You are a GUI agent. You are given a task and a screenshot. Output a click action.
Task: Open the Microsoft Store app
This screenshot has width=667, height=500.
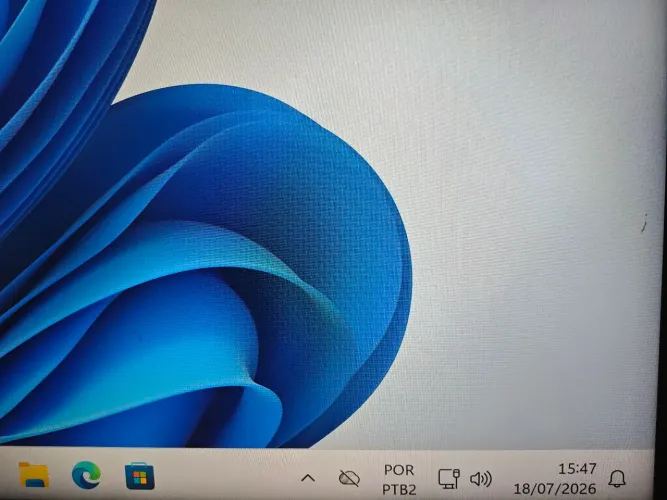tap(140, 476)
